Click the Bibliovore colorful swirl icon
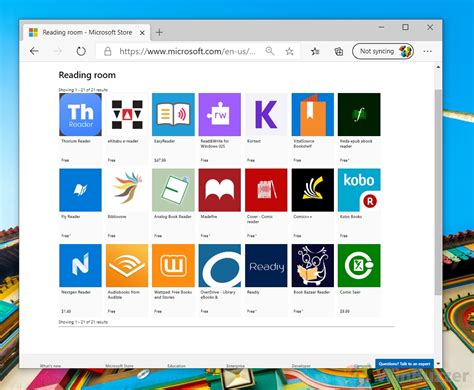 coord(127,190)
